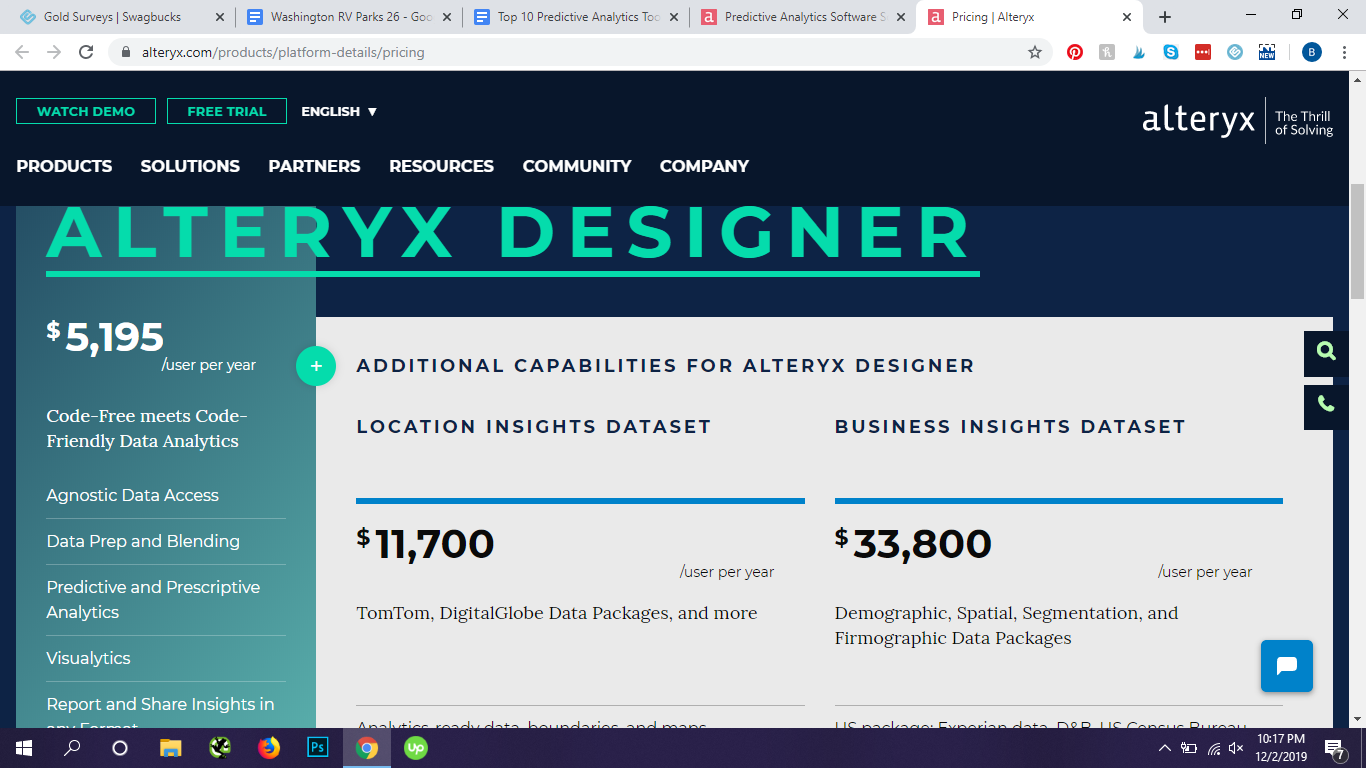This screenshot has width=1366, height=768.
Task: Click the WATCH DEMO button
Action: pyautogui.click(x=86, y=111)
